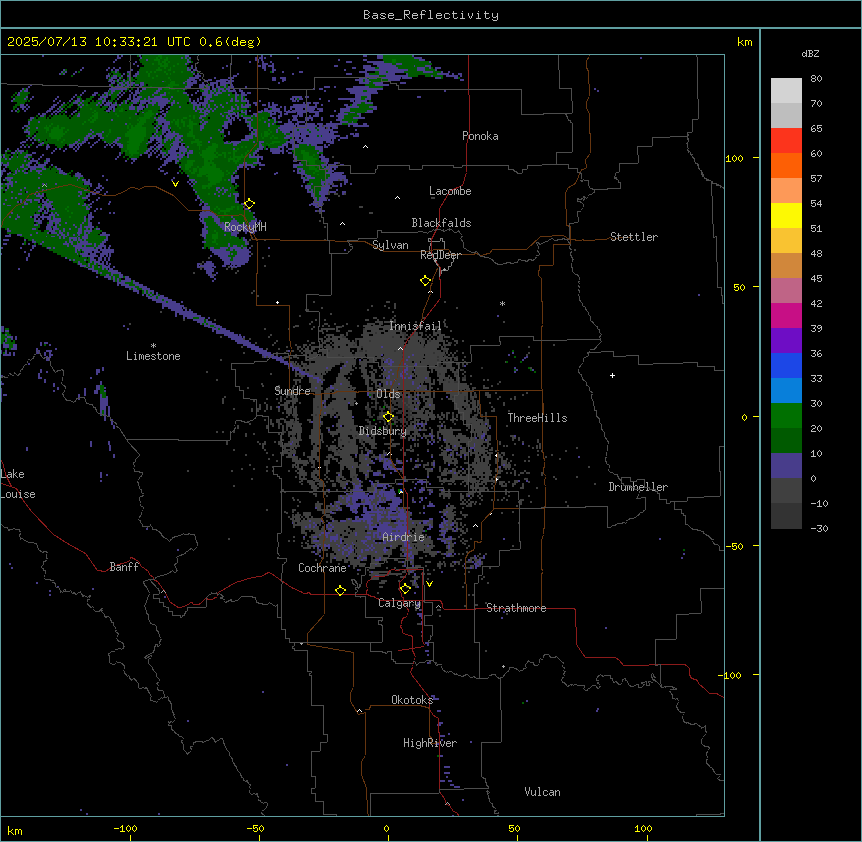
Task: Click the Limestone label
Action: (x=153, y=356)
